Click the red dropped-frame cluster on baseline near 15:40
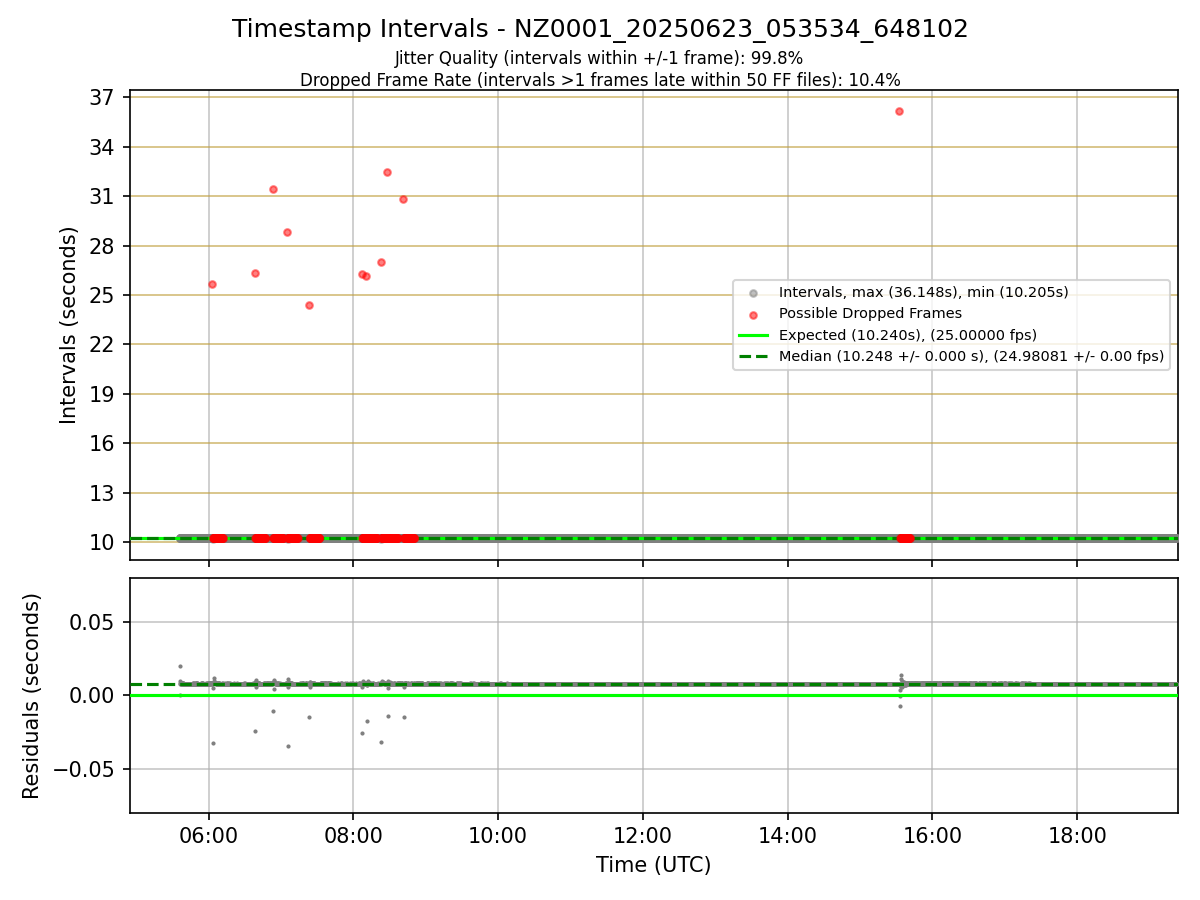 [x=905, y=538]
